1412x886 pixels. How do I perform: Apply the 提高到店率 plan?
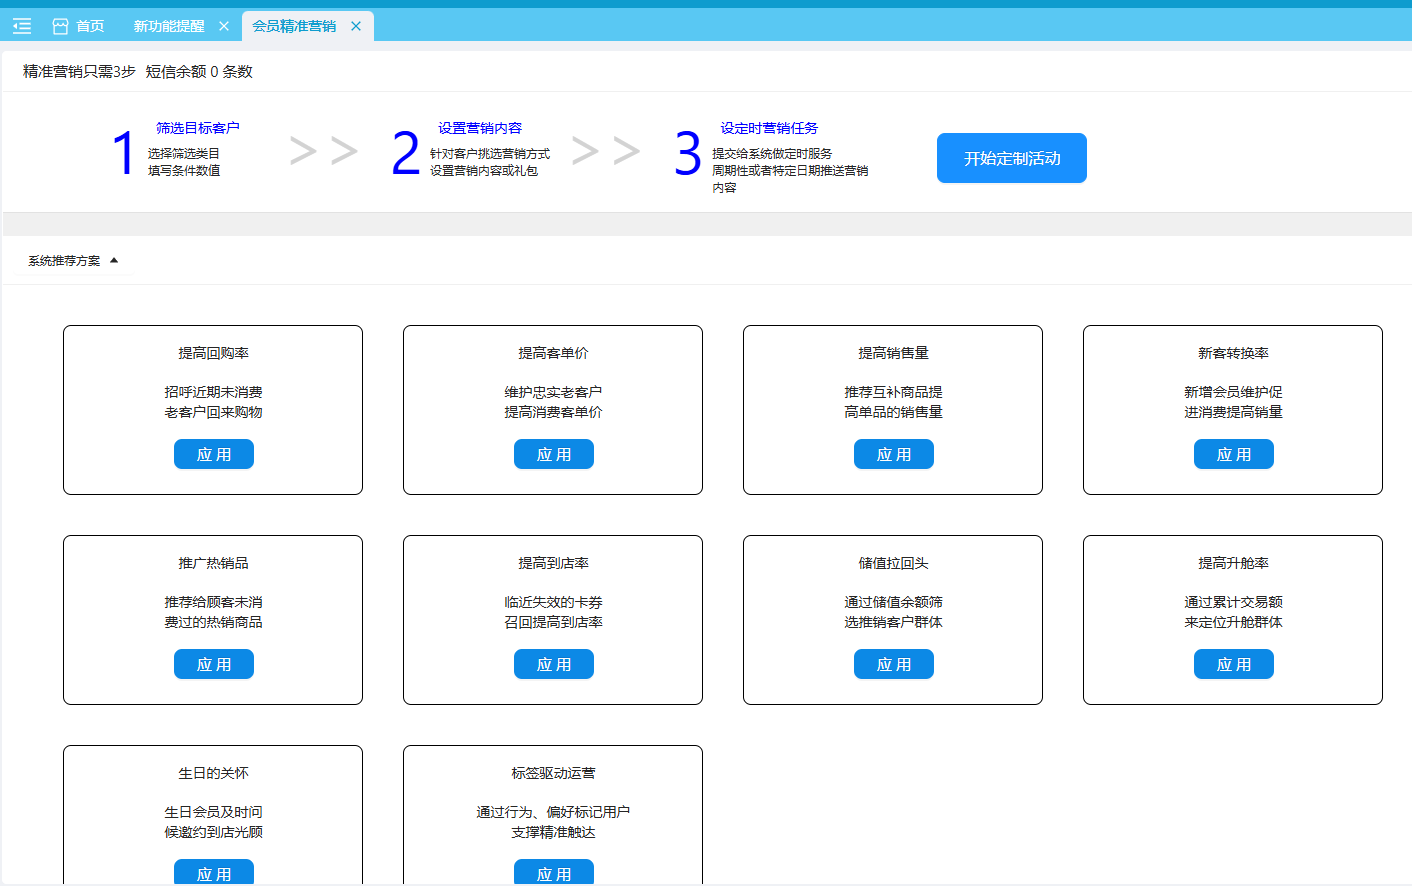553,664
